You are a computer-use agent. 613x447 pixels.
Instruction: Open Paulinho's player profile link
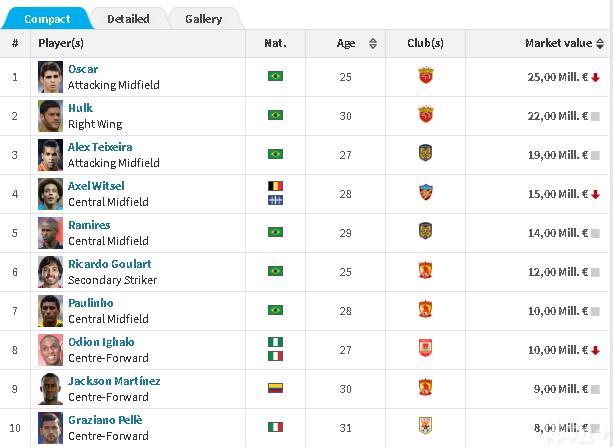click(90, 303)
